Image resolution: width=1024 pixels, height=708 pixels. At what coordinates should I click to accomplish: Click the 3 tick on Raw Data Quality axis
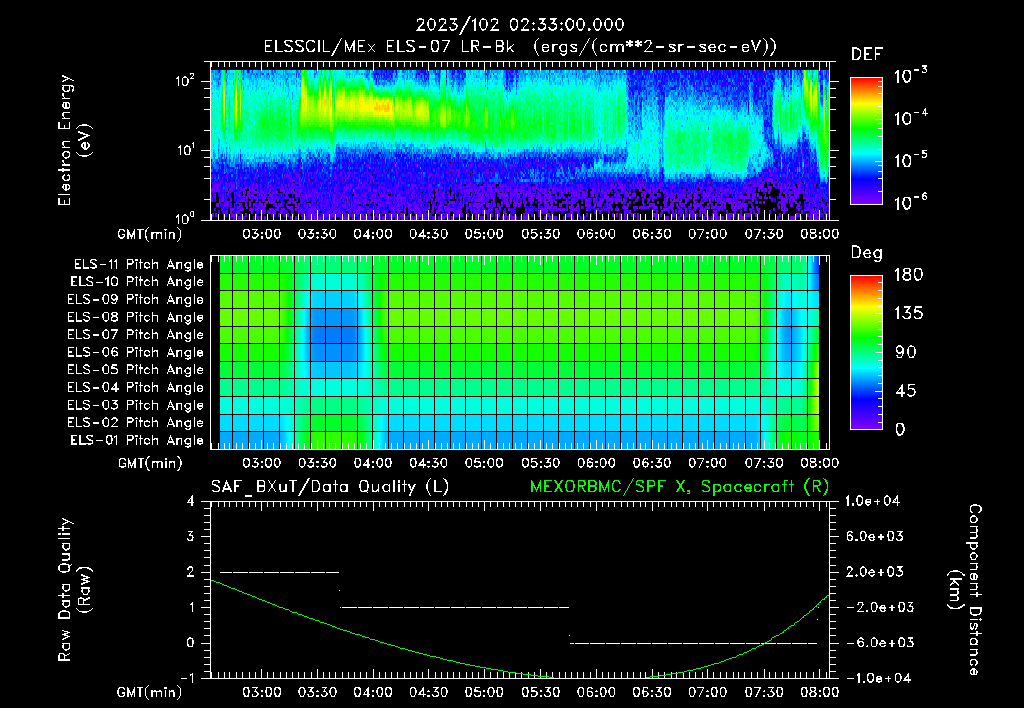point(190,536)
